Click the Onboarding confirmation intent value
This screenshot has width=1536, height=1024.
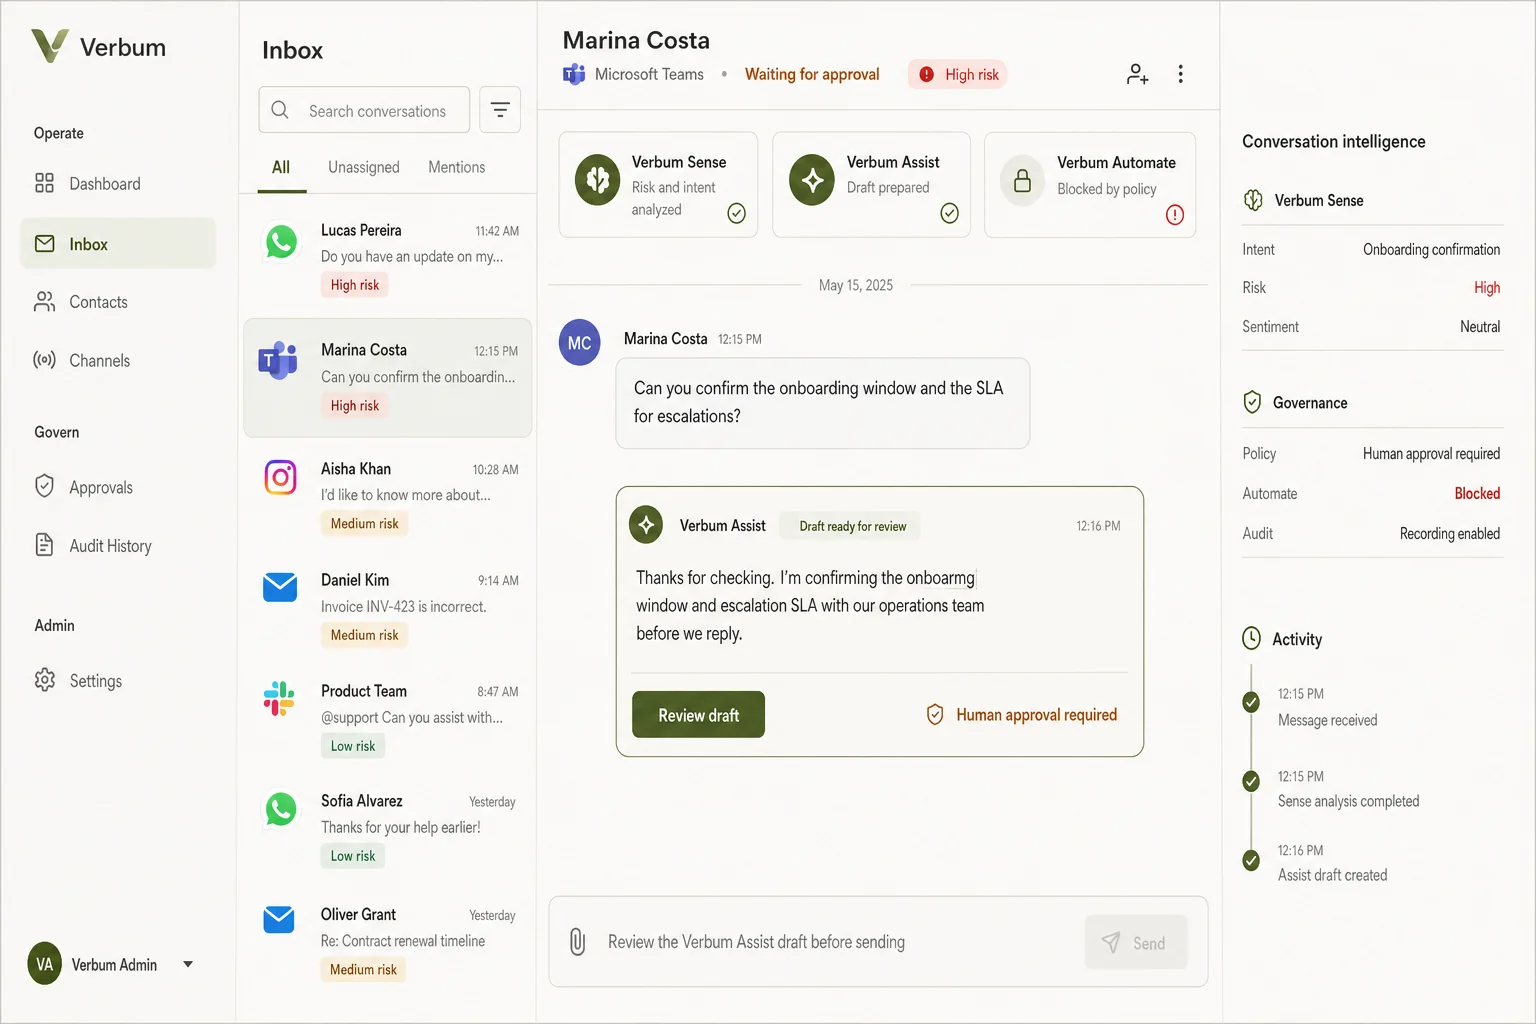tap(1431, 249)
